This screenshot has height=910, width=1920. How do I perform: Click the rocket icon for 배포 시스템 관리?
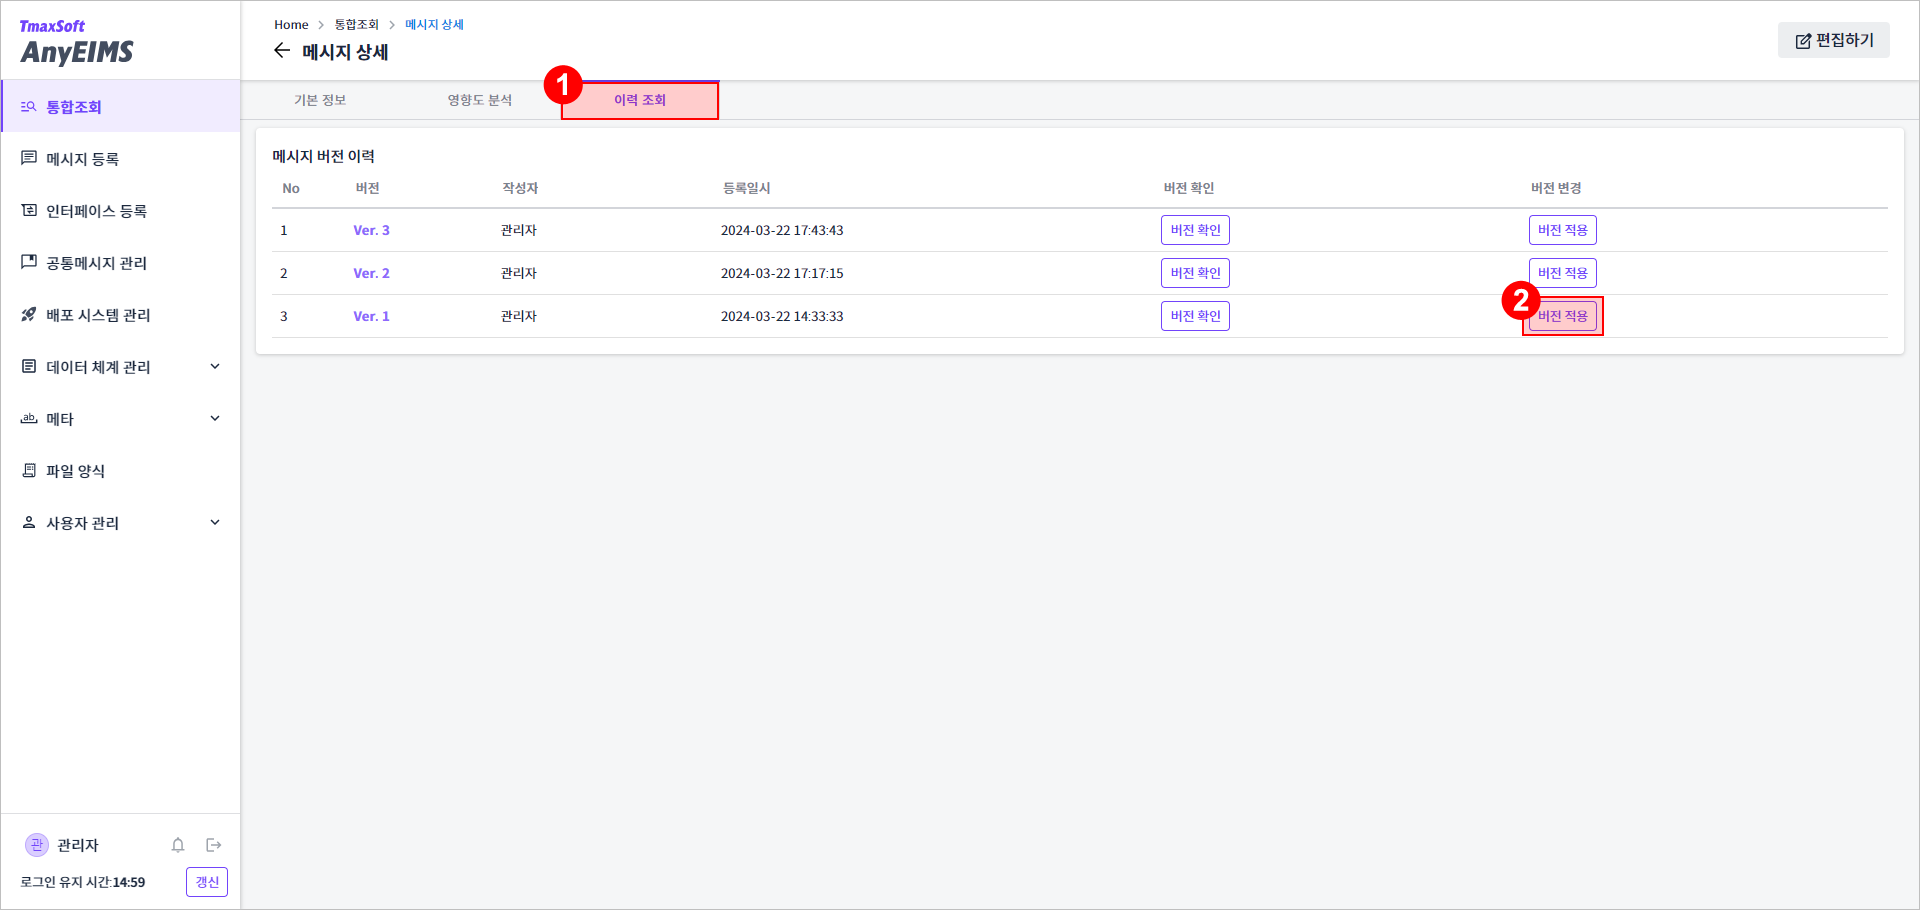click(x=29, y=314)
